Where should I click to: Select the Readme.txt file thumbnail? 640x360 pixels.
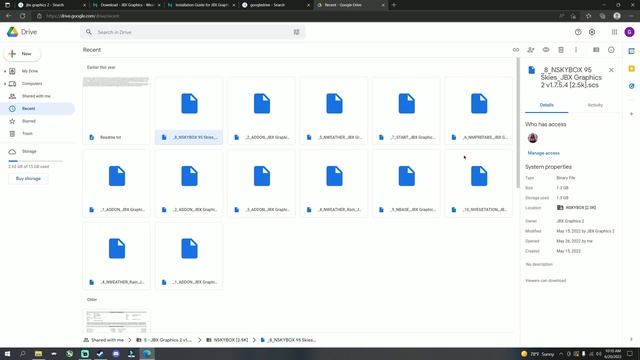[116, 111]
